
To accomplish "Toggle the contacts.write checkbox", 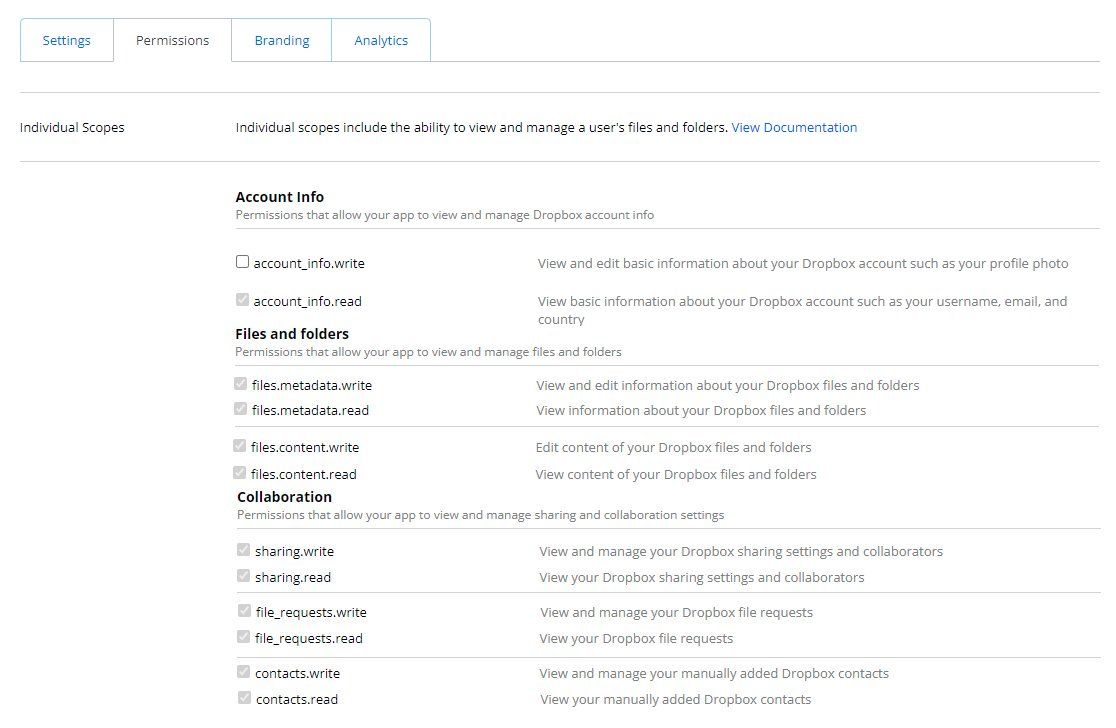I will pyautogui.click(x=244, y=671).
